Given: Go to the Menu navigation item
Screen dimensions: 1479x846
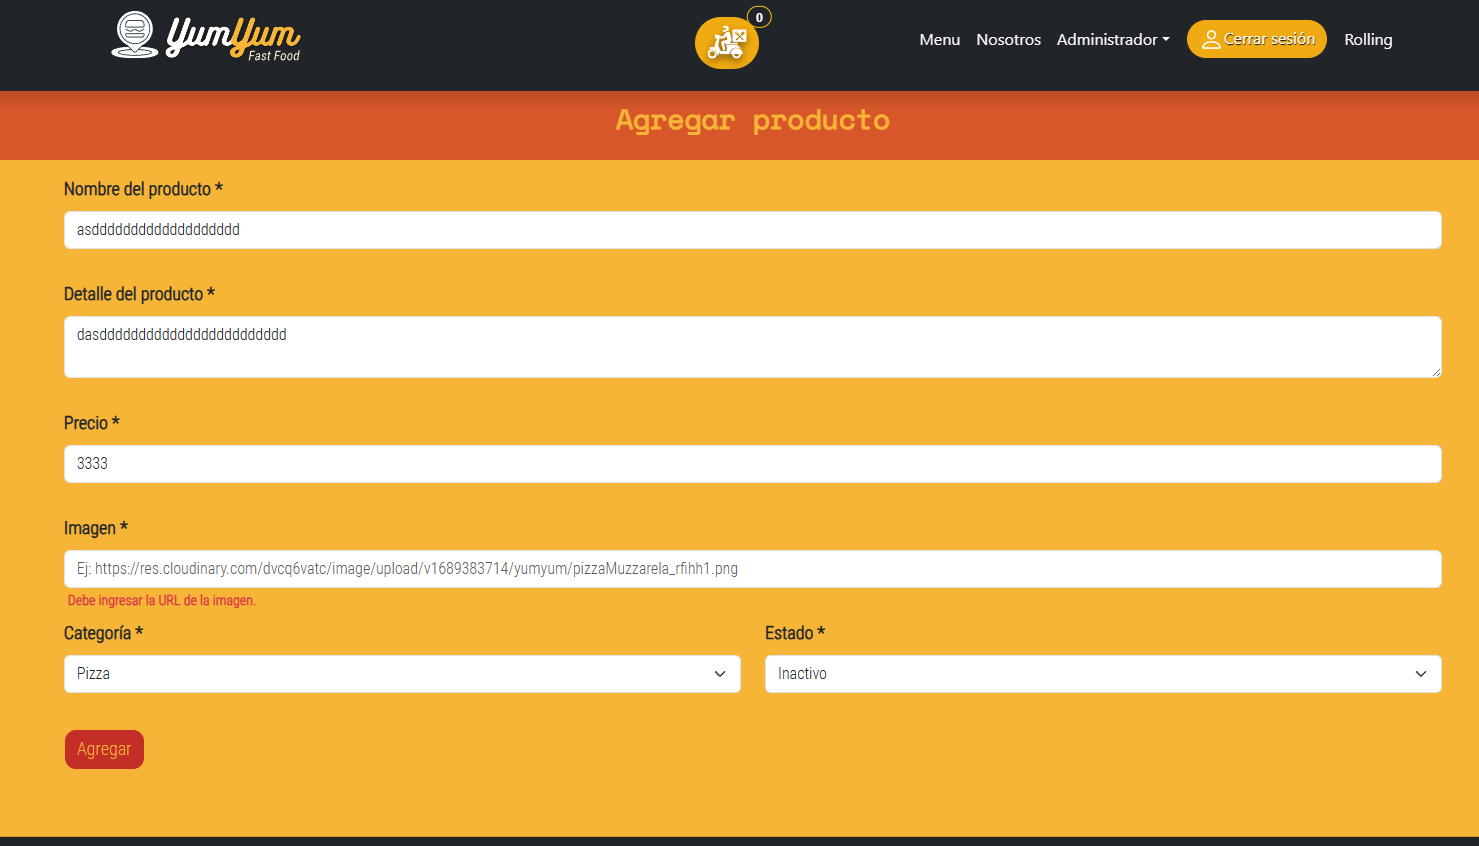Looking at the screenshot, I should pyautogui.click(x=939, y=39).
